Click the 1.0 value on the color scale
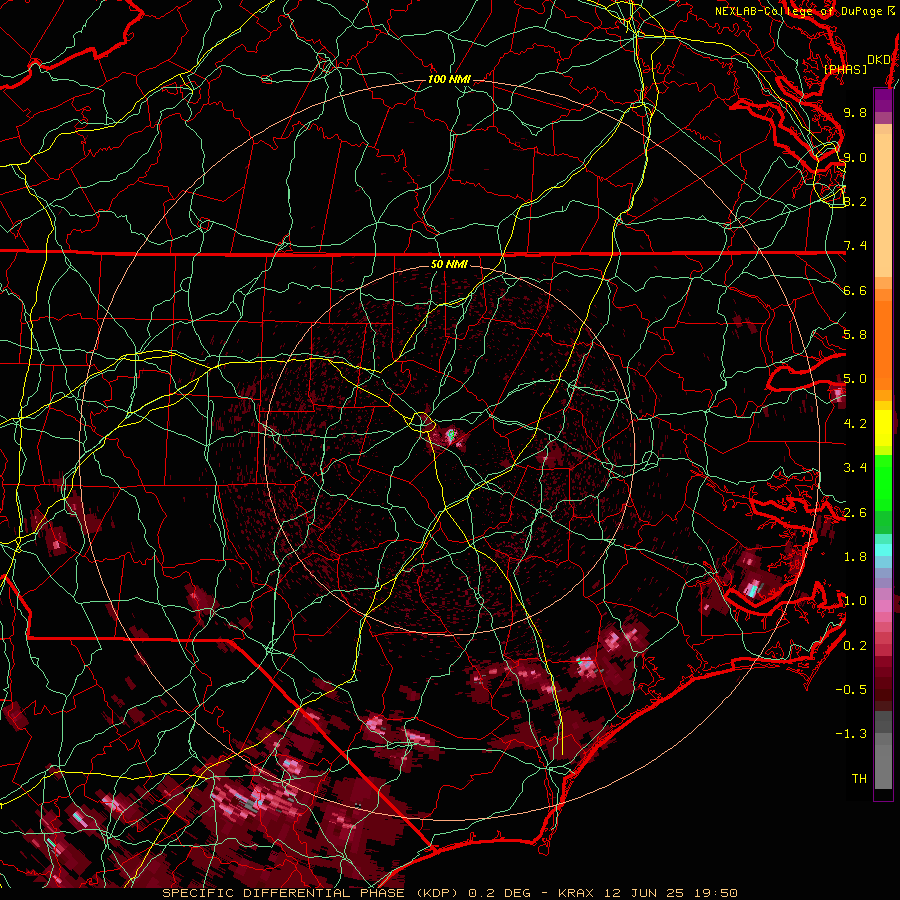This screenshot has height=900, width=900. click(x=855, y=601)
